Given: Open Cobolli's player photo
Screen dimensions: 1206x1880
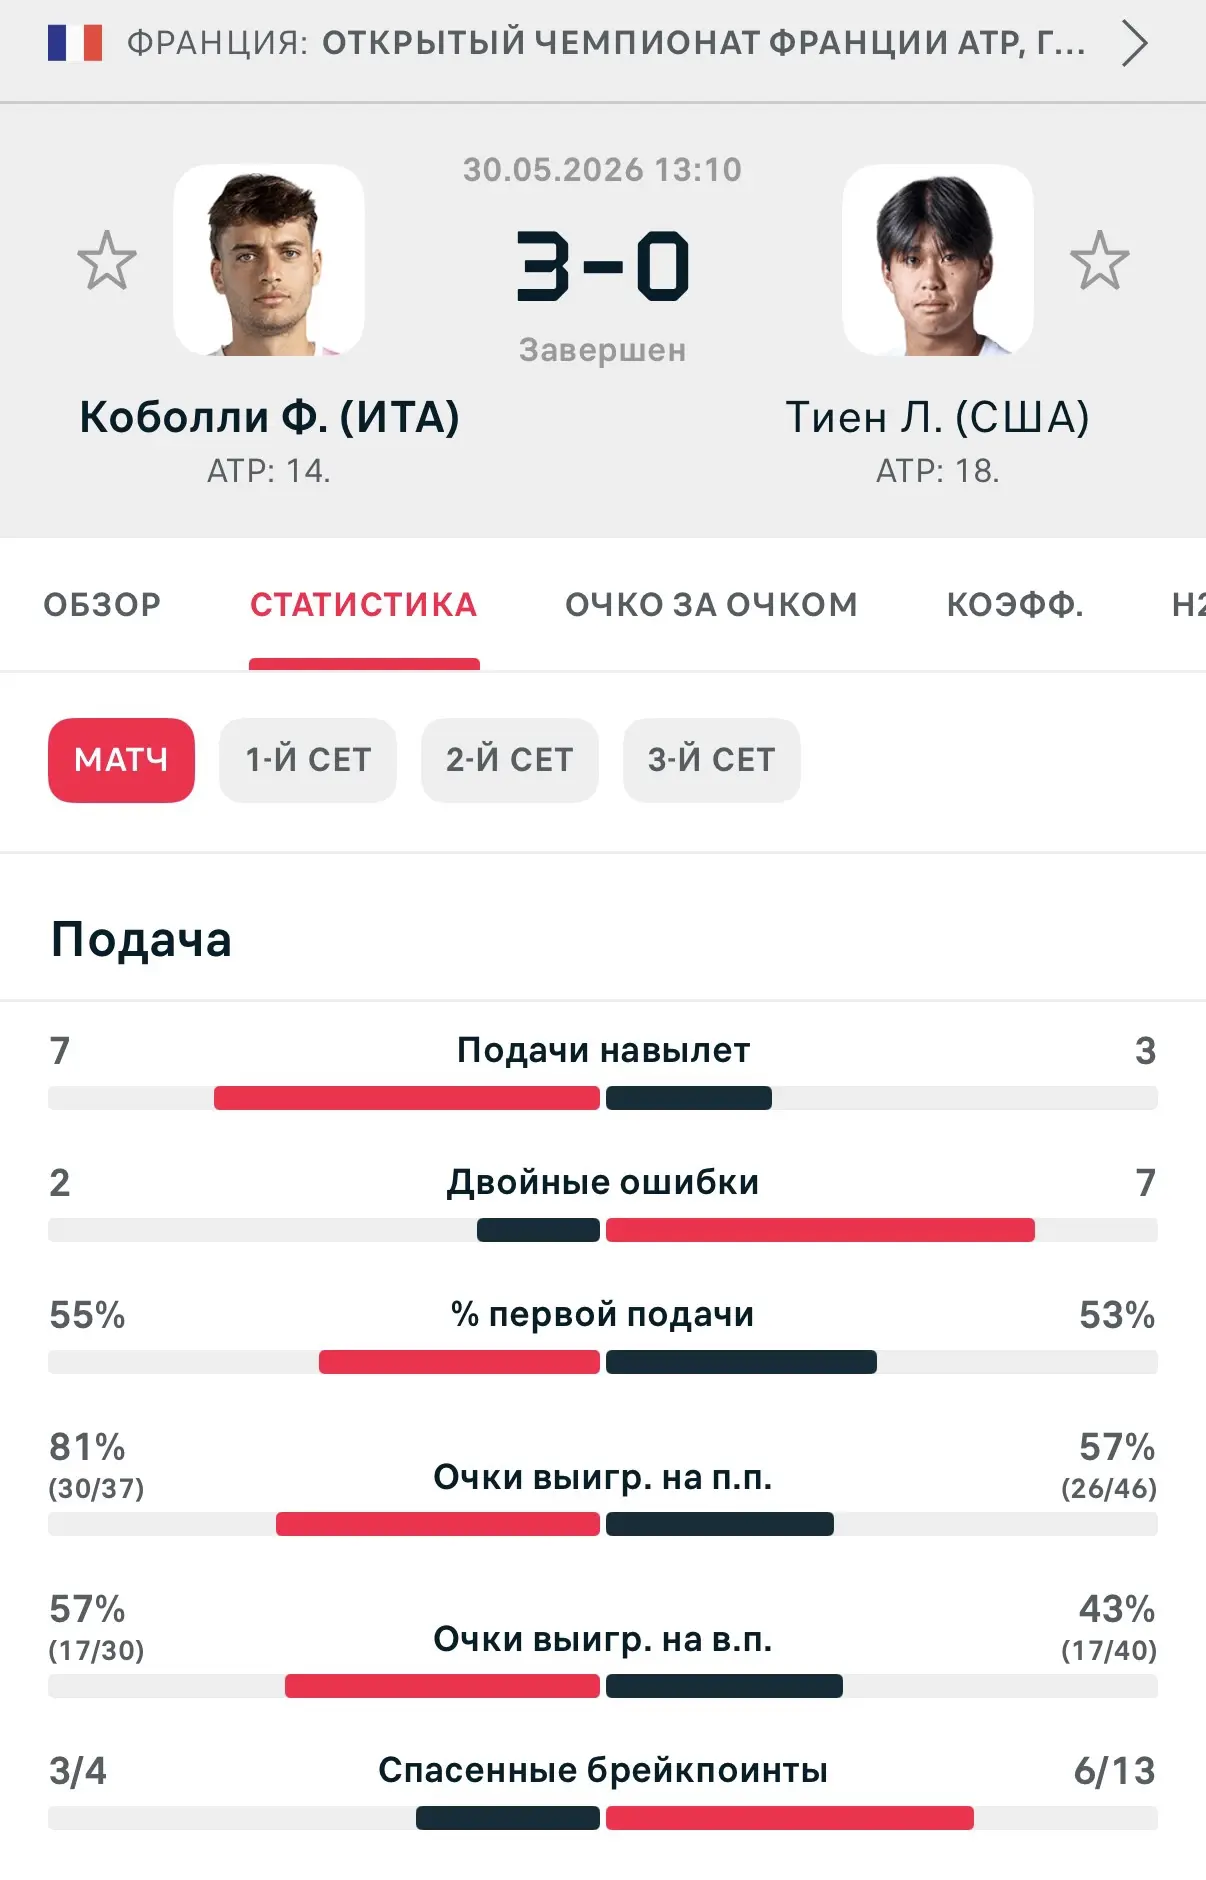Looking at the screenshot, I should [268, 260].
